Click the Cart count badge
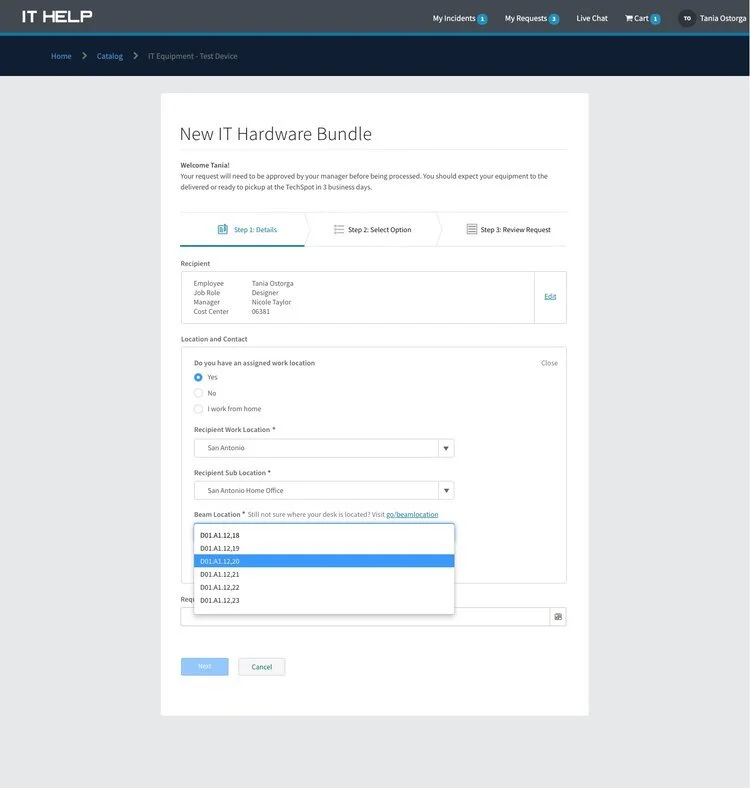Screen dimensions: 750x788 (x=655, y=19)
